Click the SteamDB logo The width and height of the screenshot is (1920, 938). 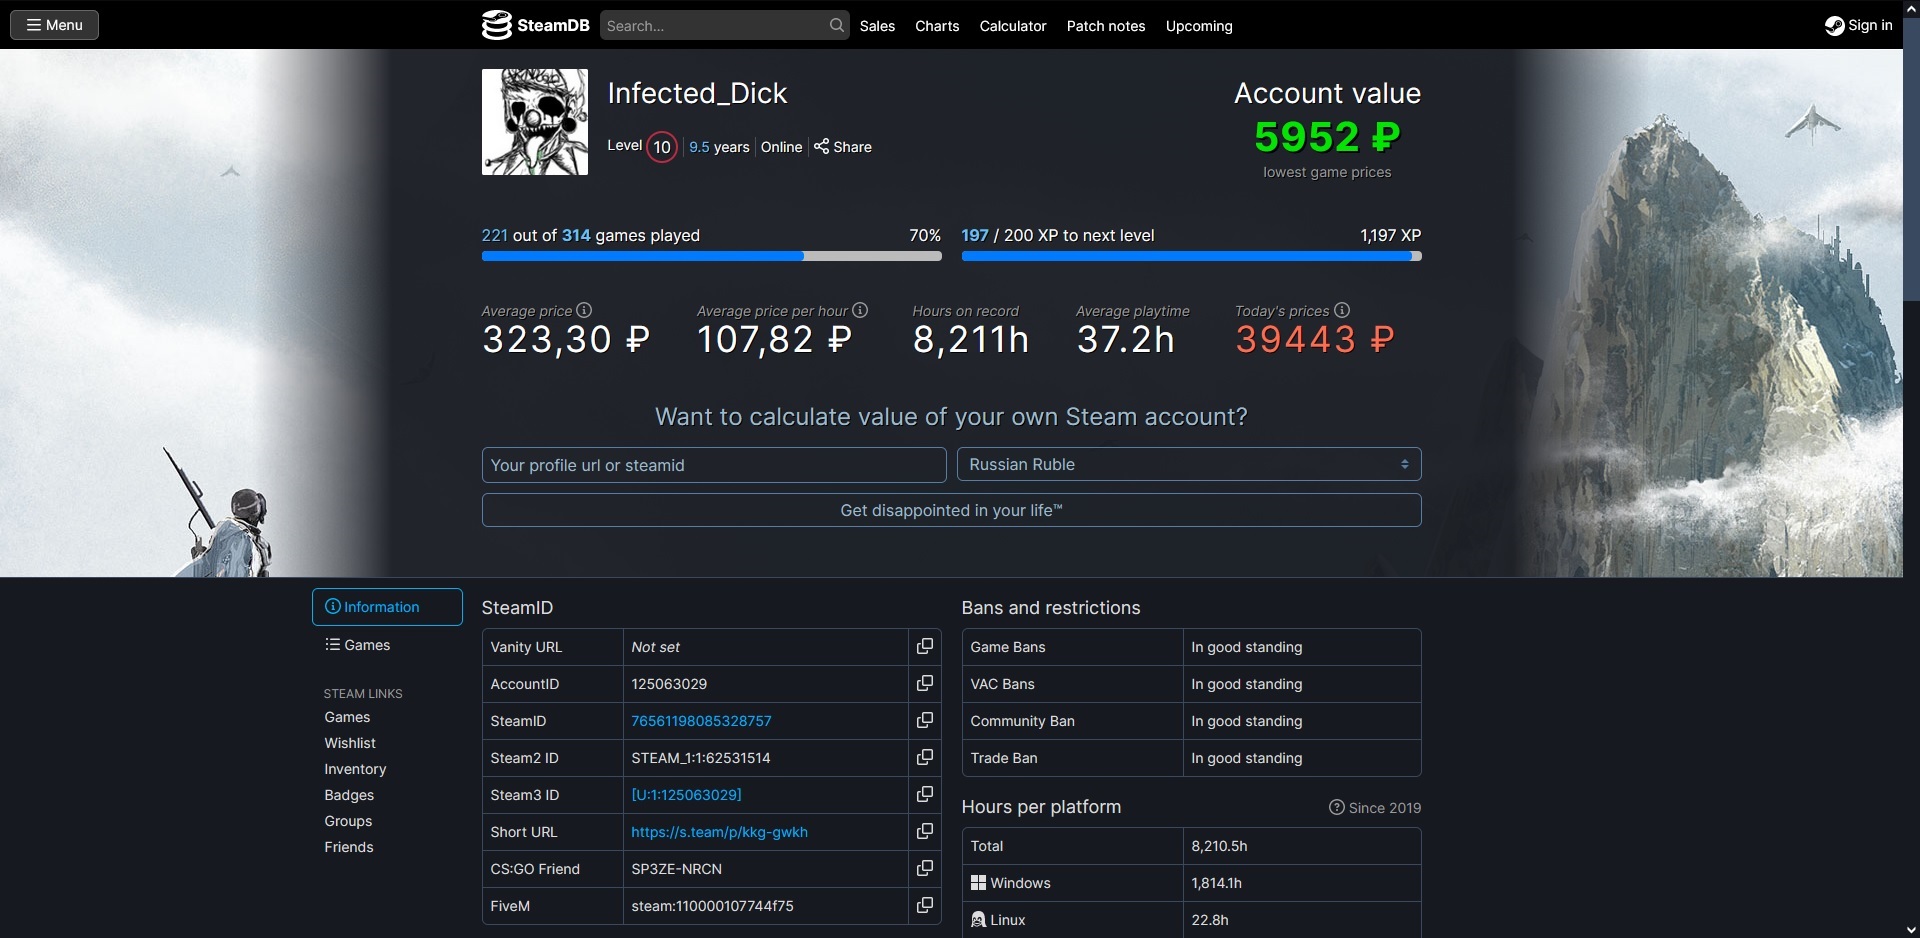pyautogui.click(x=536, y=25)
